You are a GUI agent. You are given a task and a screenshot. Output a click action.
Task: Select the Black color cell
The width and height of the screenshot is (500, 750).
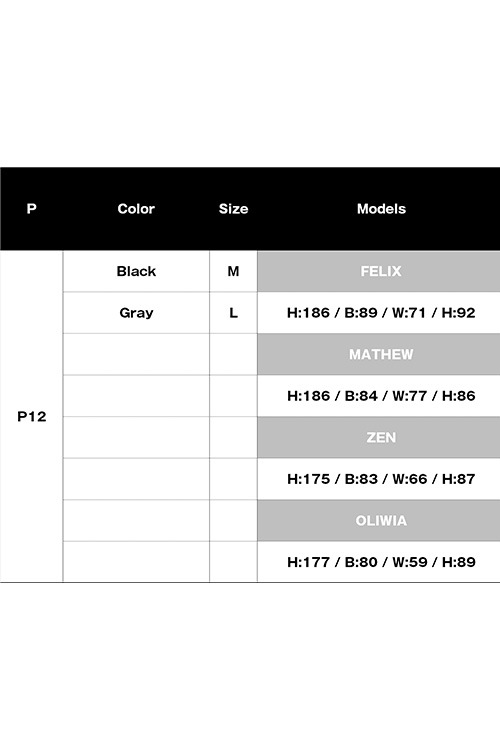point(136,271)
